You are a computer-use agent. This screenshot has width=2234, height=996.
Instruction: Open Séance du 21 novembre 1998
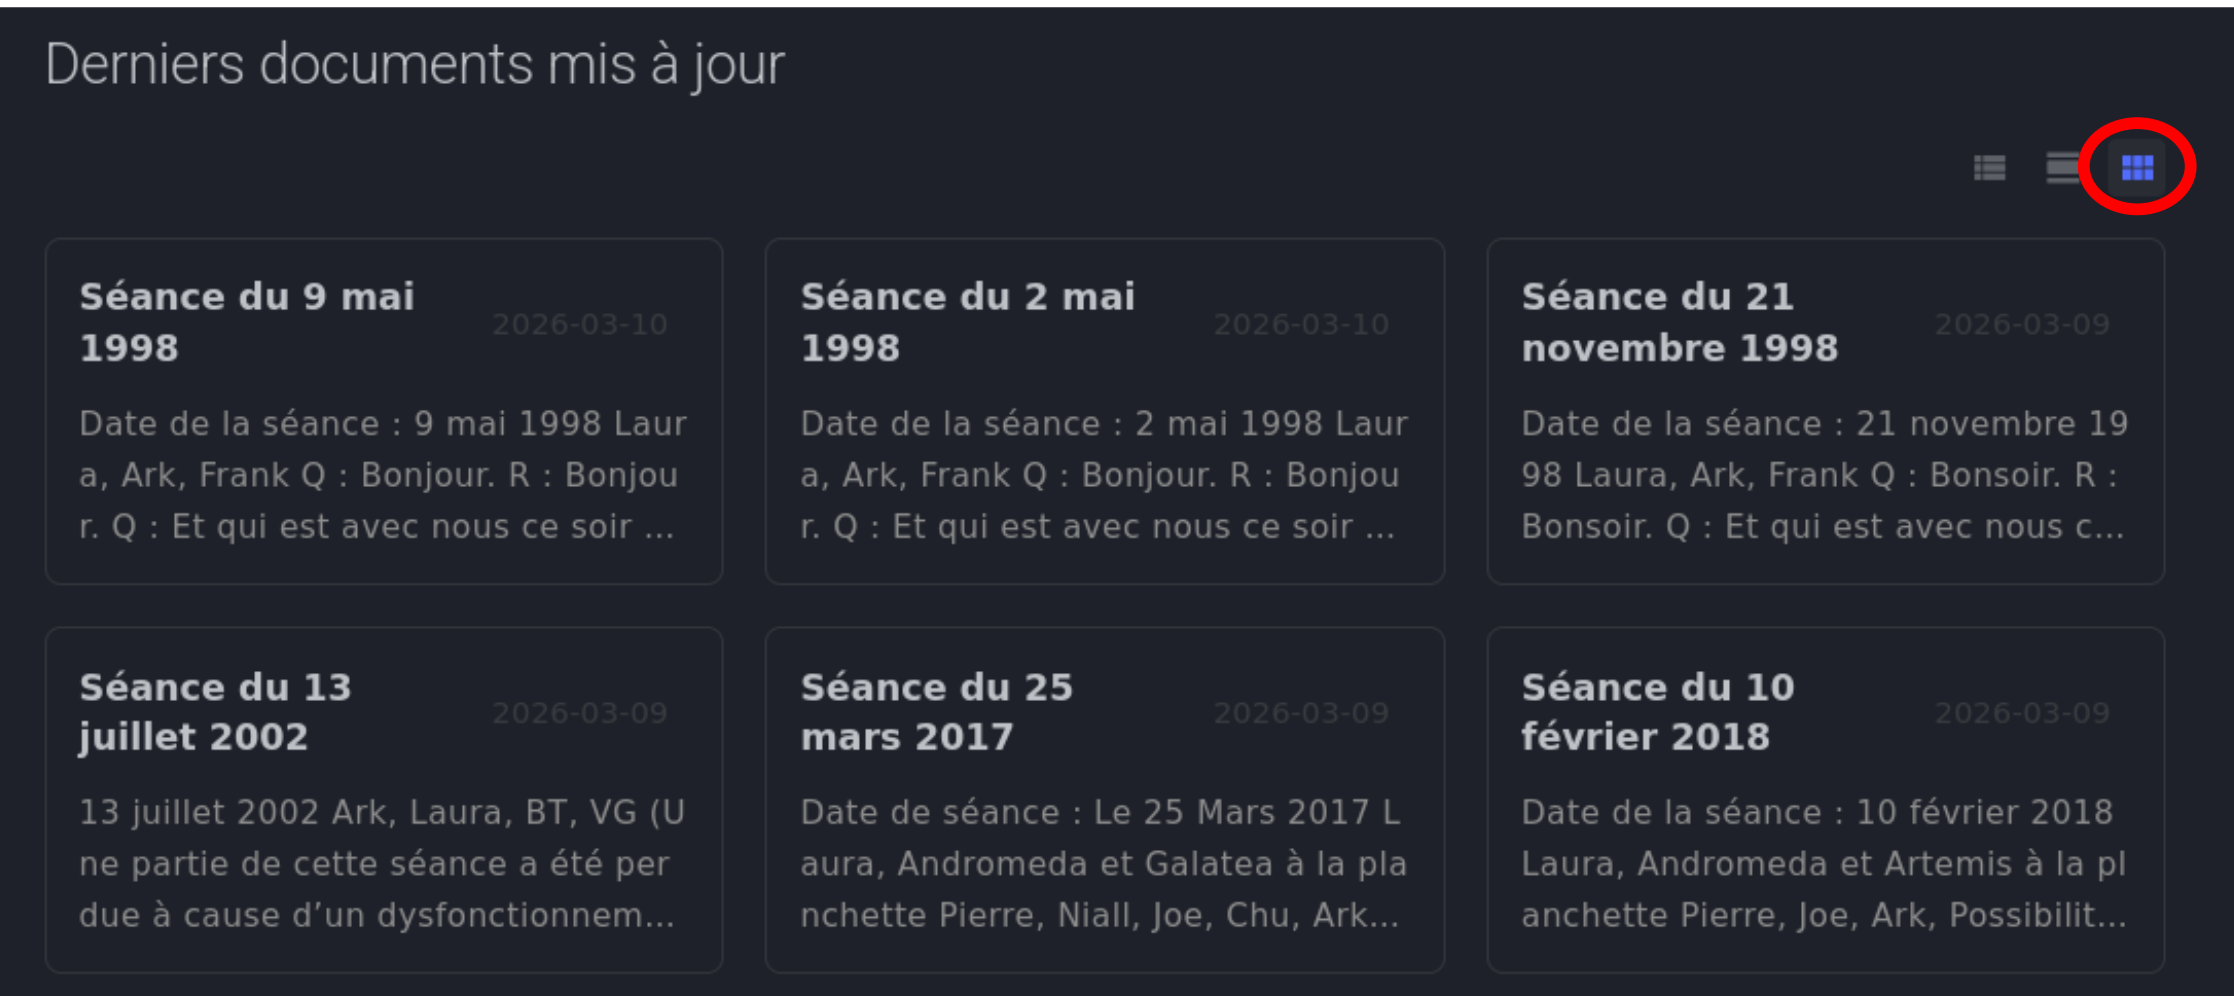[x=1679, y=322]
